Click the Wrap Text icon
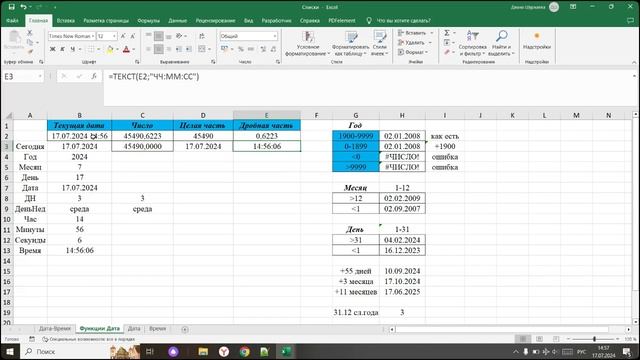Viewport: 640px width, 360px height. pyautogui.click(x=202, y=36)
